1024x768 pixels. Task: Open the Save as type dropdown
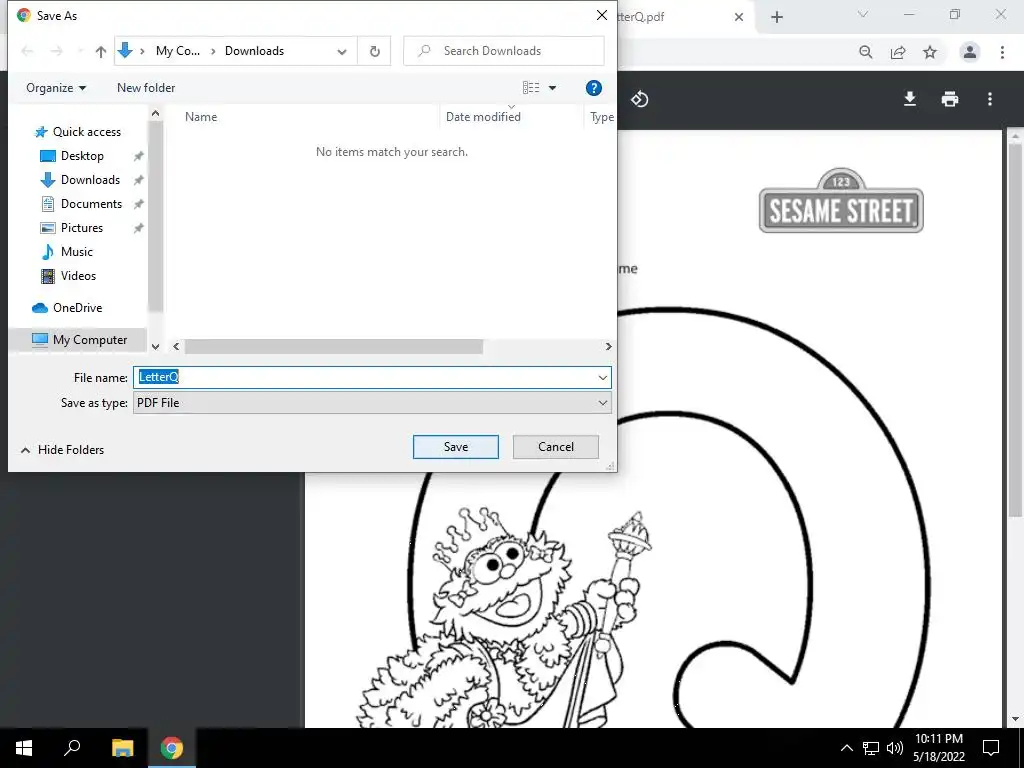point(372,403)
